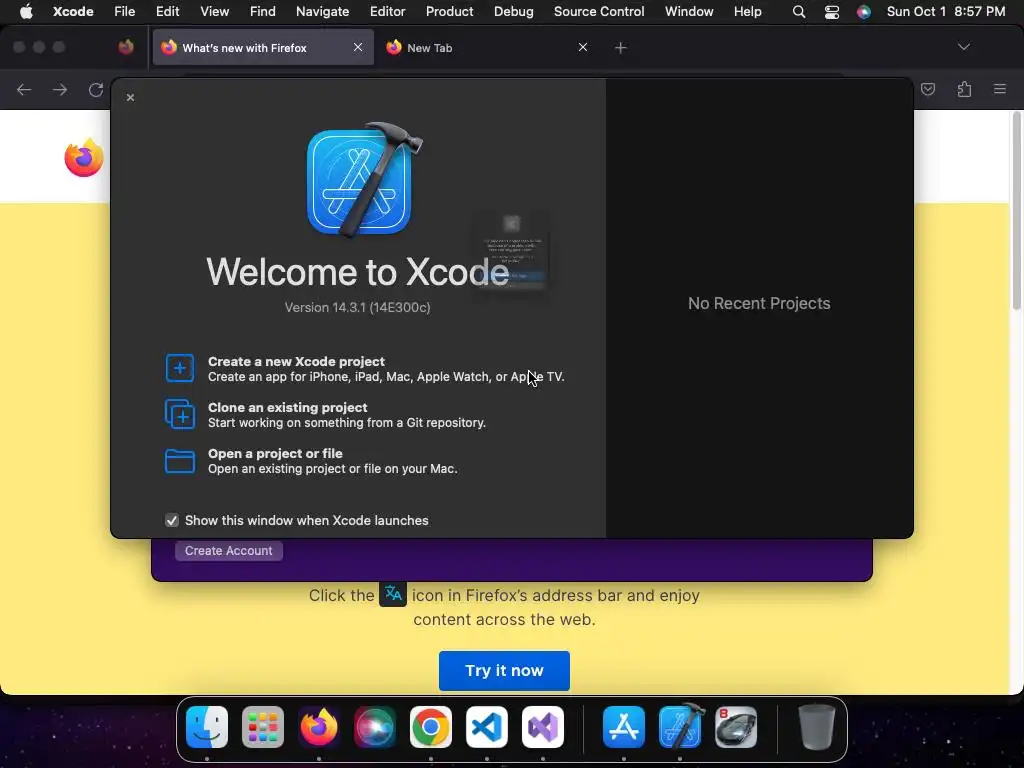
Task: Open the racing car game in the Dock
Action: [x=736, y=727]
